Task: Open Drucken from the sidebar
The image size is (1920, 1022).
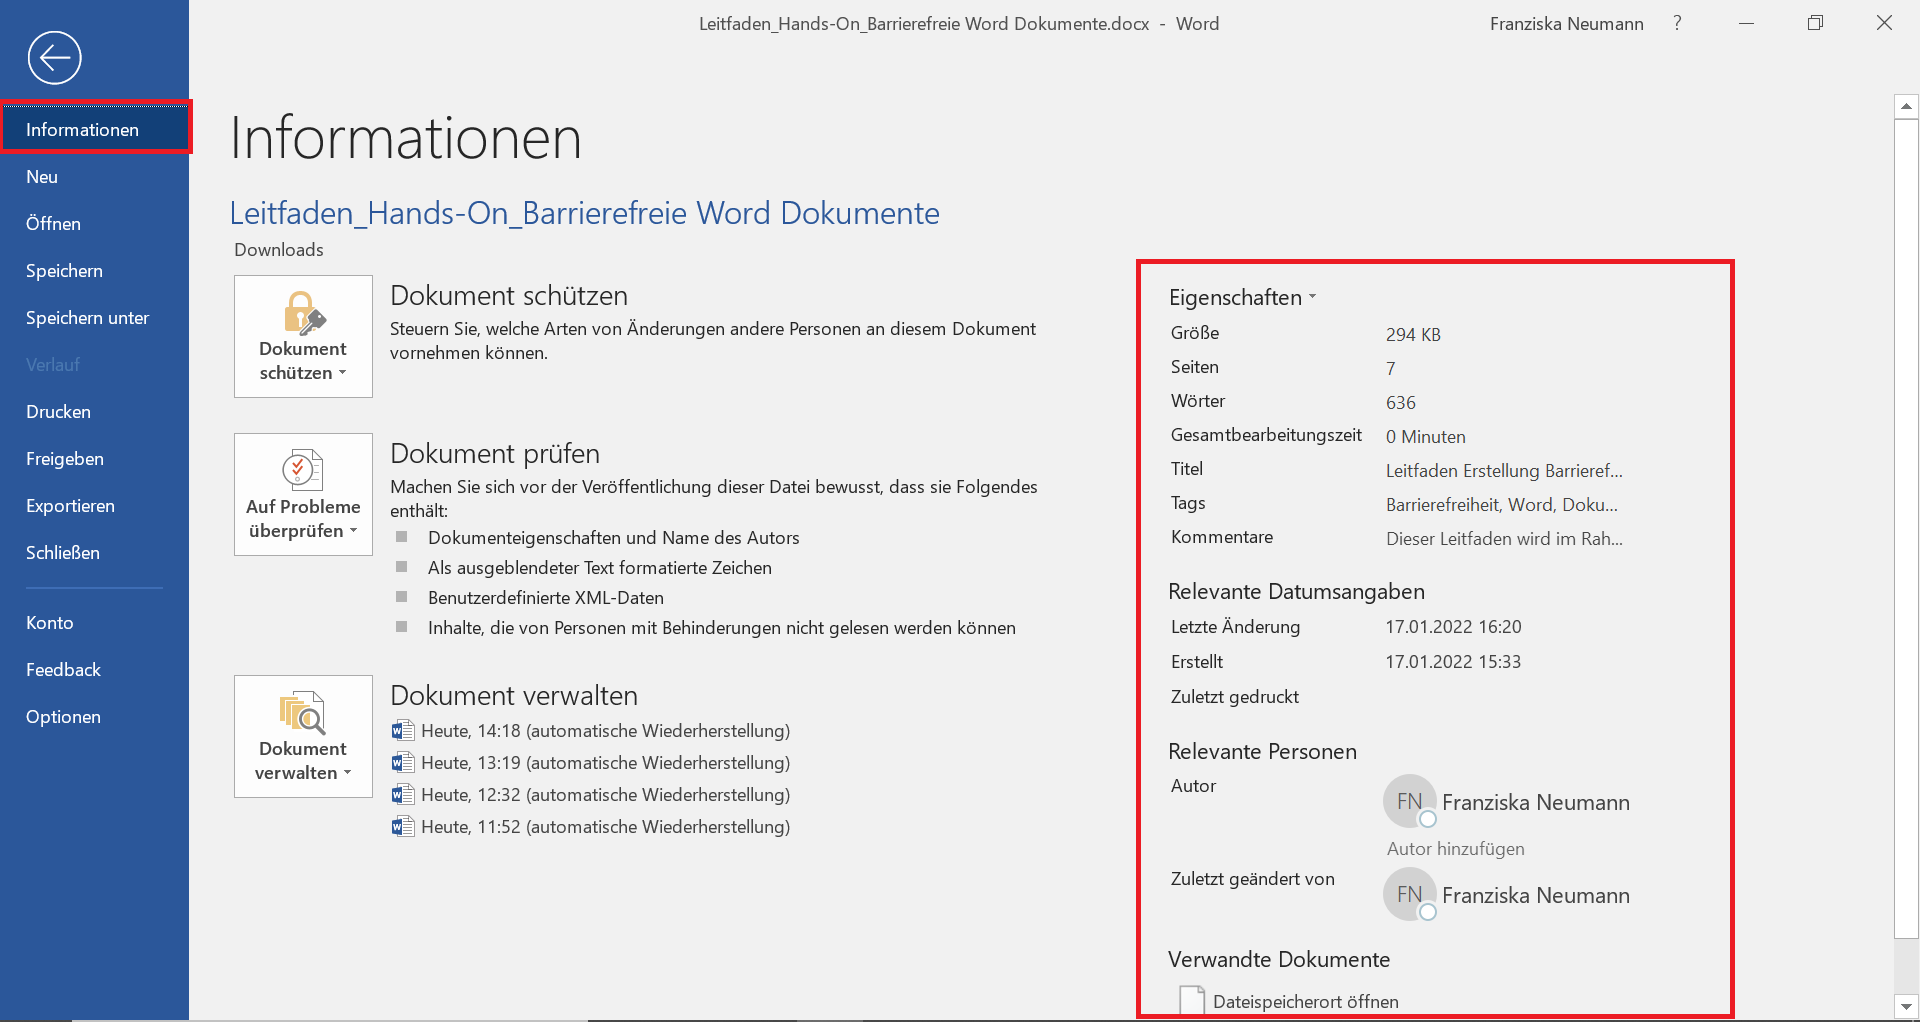Action: pyautogui.click(x=57, y=411)
